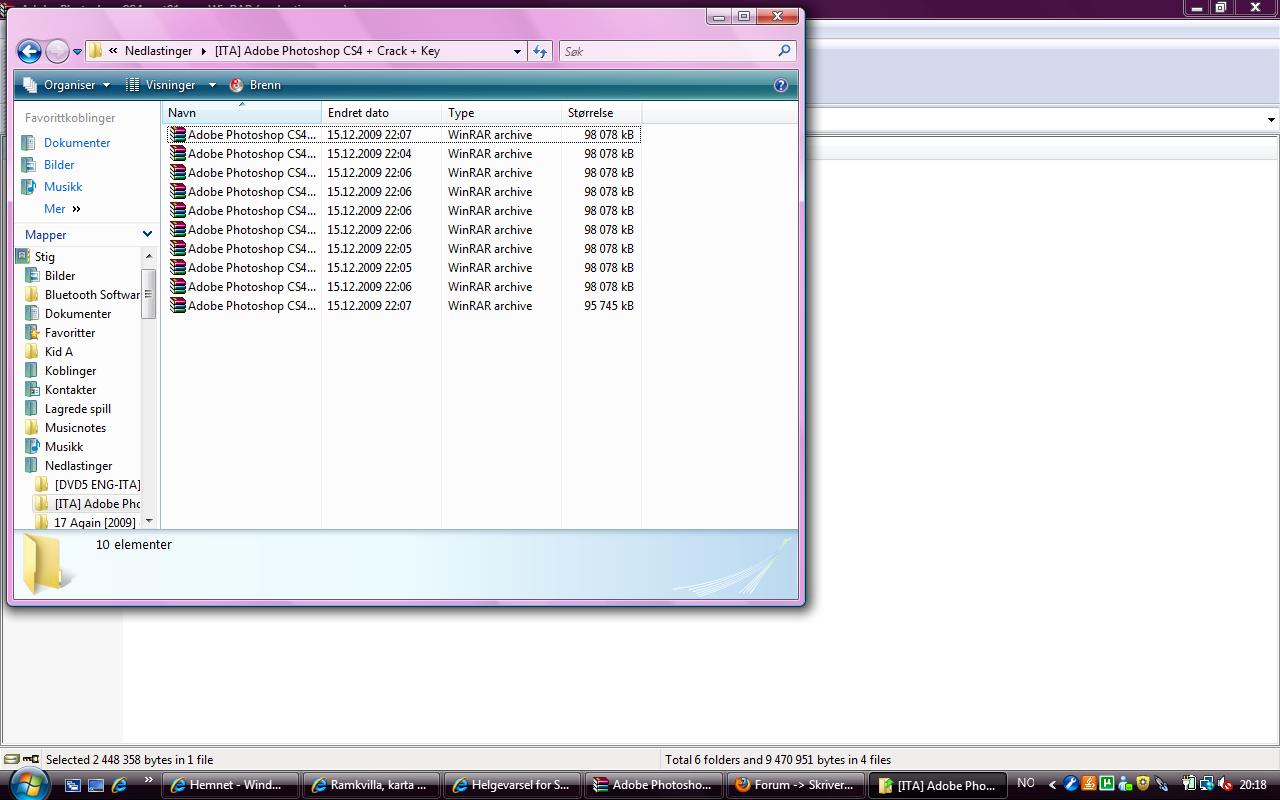Viewport: 1280px width, 800px height.
Task: Click the drive icon in WinRAR status bar
Action: point(10,759)
